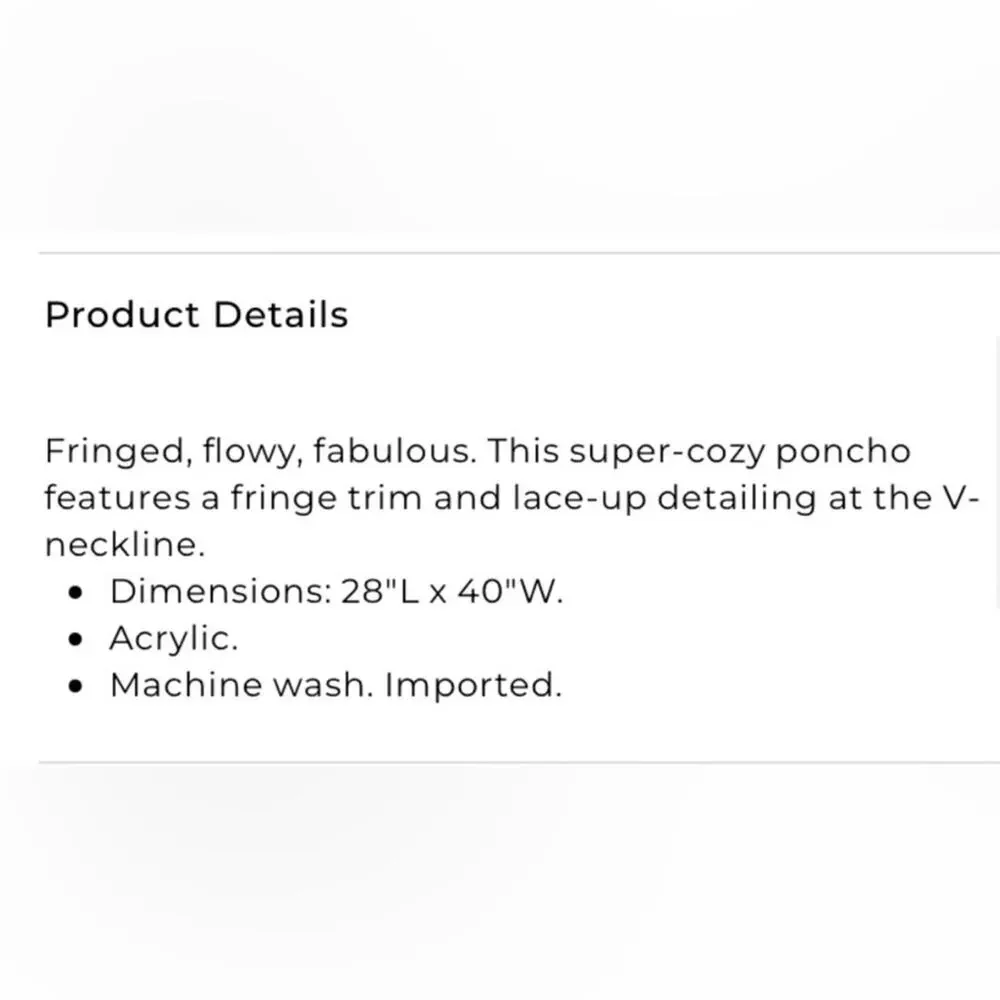The width and height of the screenshot is (1000, 1000).
Task: Click the "Acrylic." material text
Action: click(173, 639)
